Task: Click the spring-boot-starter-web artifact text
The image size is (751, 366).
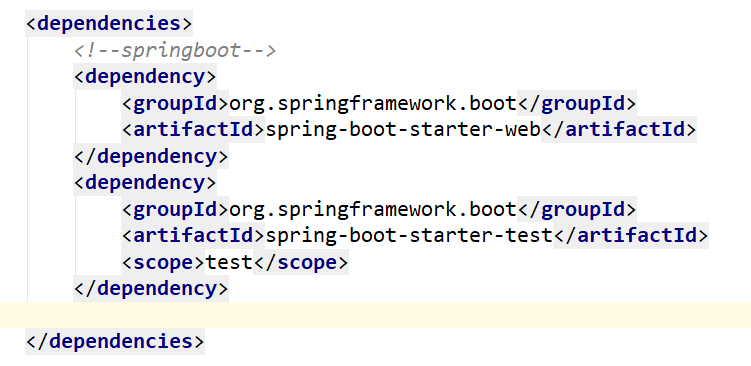Action: click(x=403, y=130)
